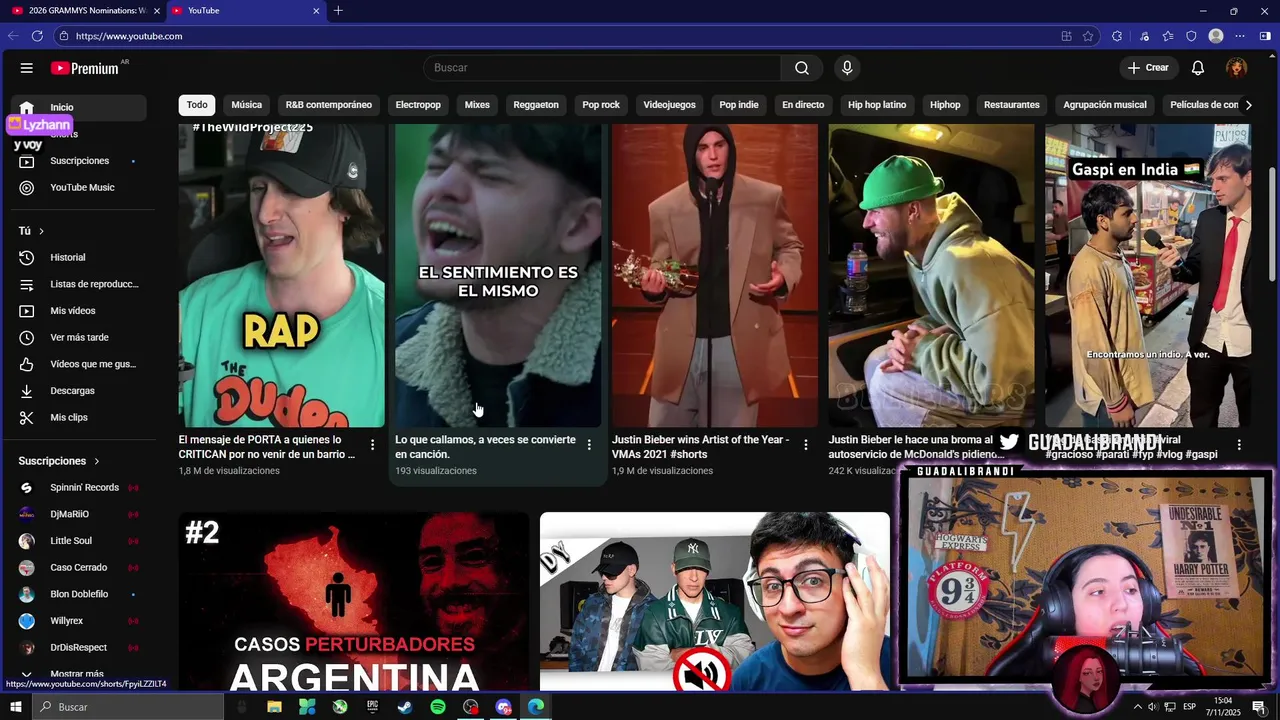Select the Todo filter chip
This screenshot has height=720, width=1280.
tap(197, 105)
